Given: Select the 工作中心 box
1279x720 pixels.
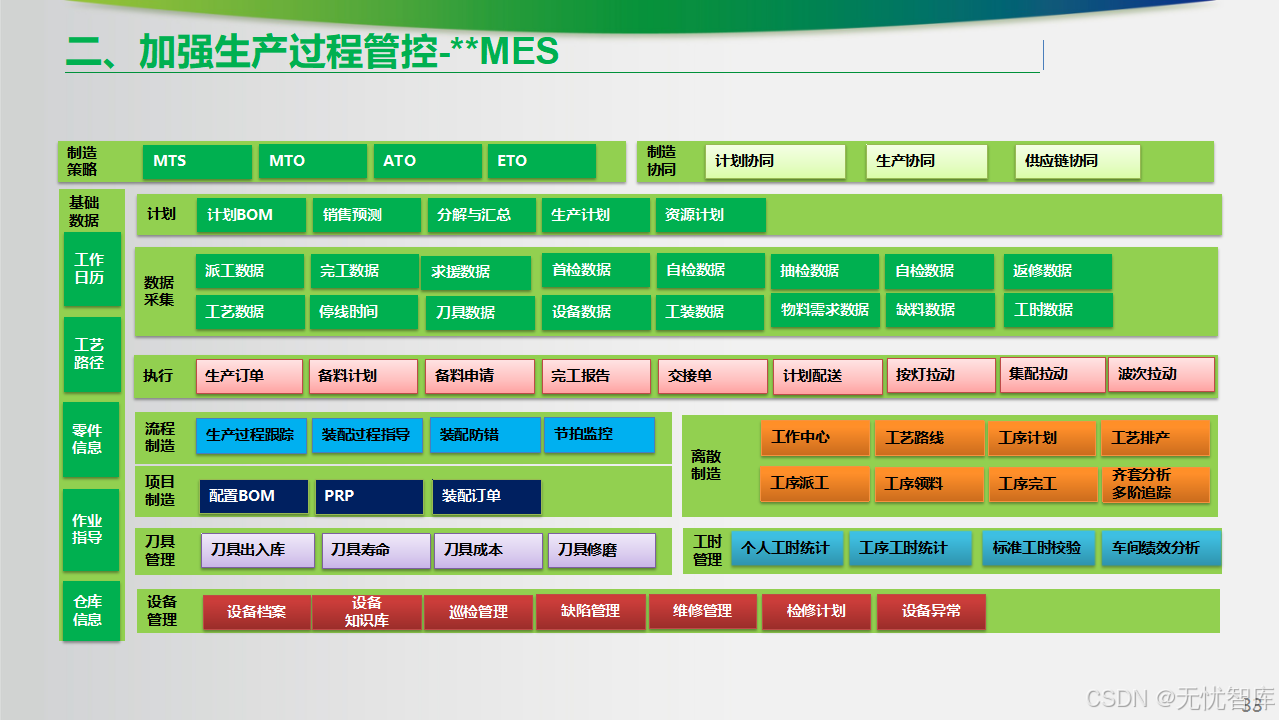Looking at the screenshot, I should pos(815,438).
